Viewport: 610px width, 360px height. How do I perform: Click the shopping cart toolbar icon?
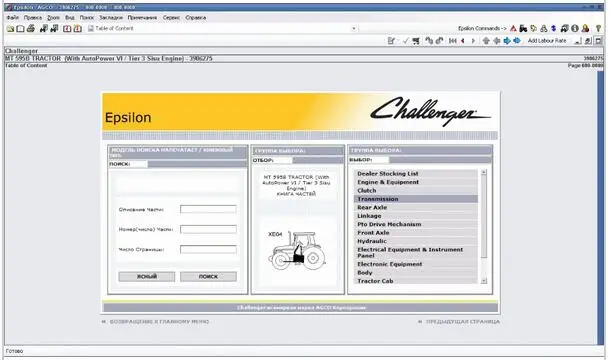(416, 40)
